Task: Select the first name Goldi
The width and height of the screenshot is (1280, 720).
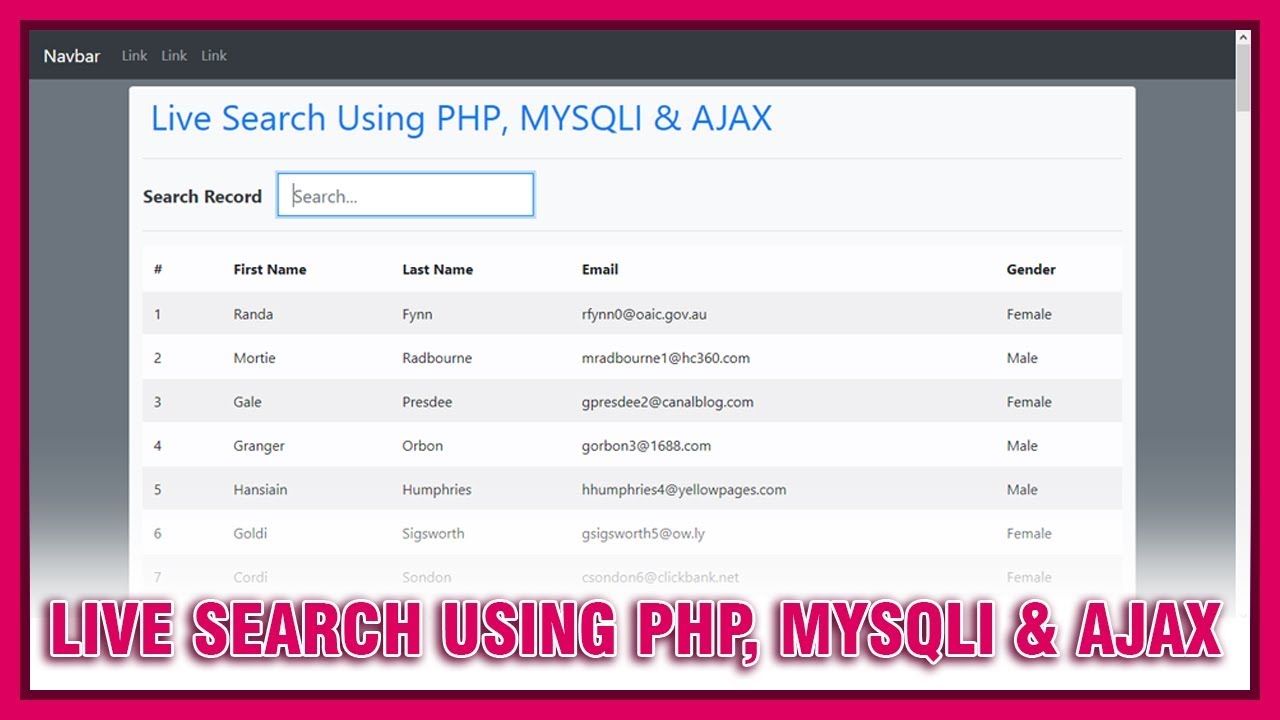Action: [250, 534]
